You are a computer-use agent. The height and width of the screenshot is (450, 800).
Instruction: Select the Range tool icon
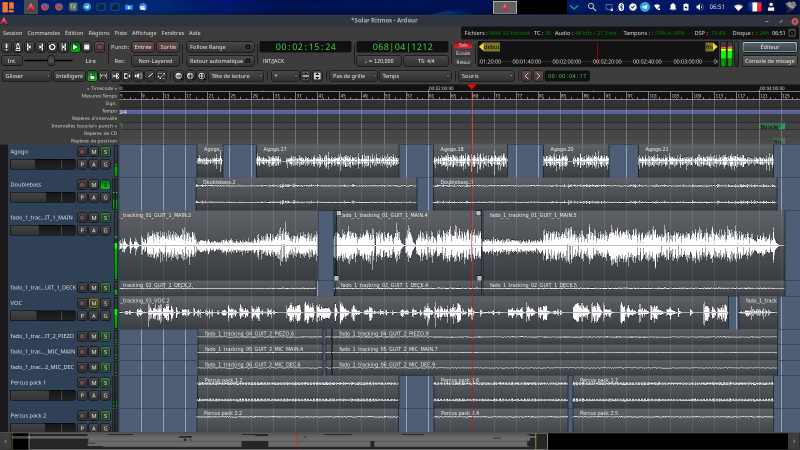click(x=105, y=76)
